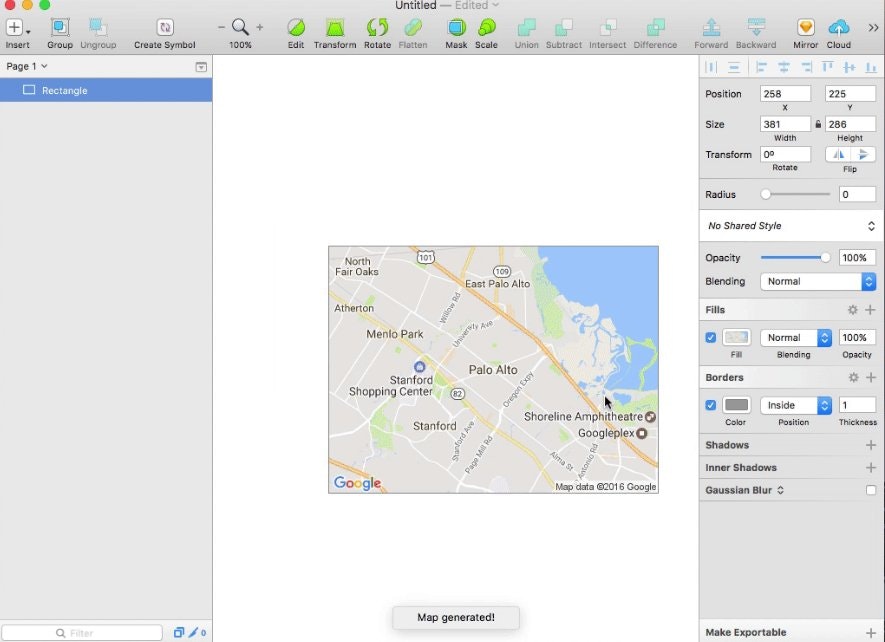Add a new border
885x642 pixels.
pyautogui.click(x=870, y=377)
